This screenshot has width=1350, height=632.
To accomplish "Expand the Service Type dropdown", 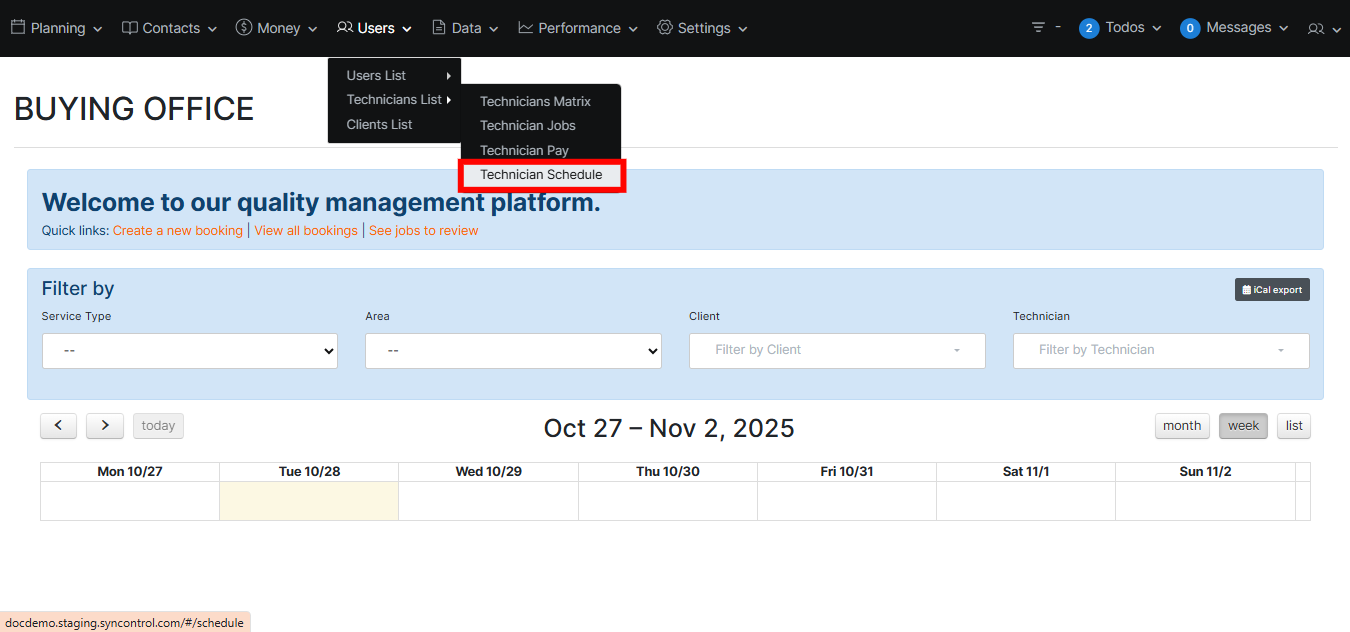I will [189, 351].
